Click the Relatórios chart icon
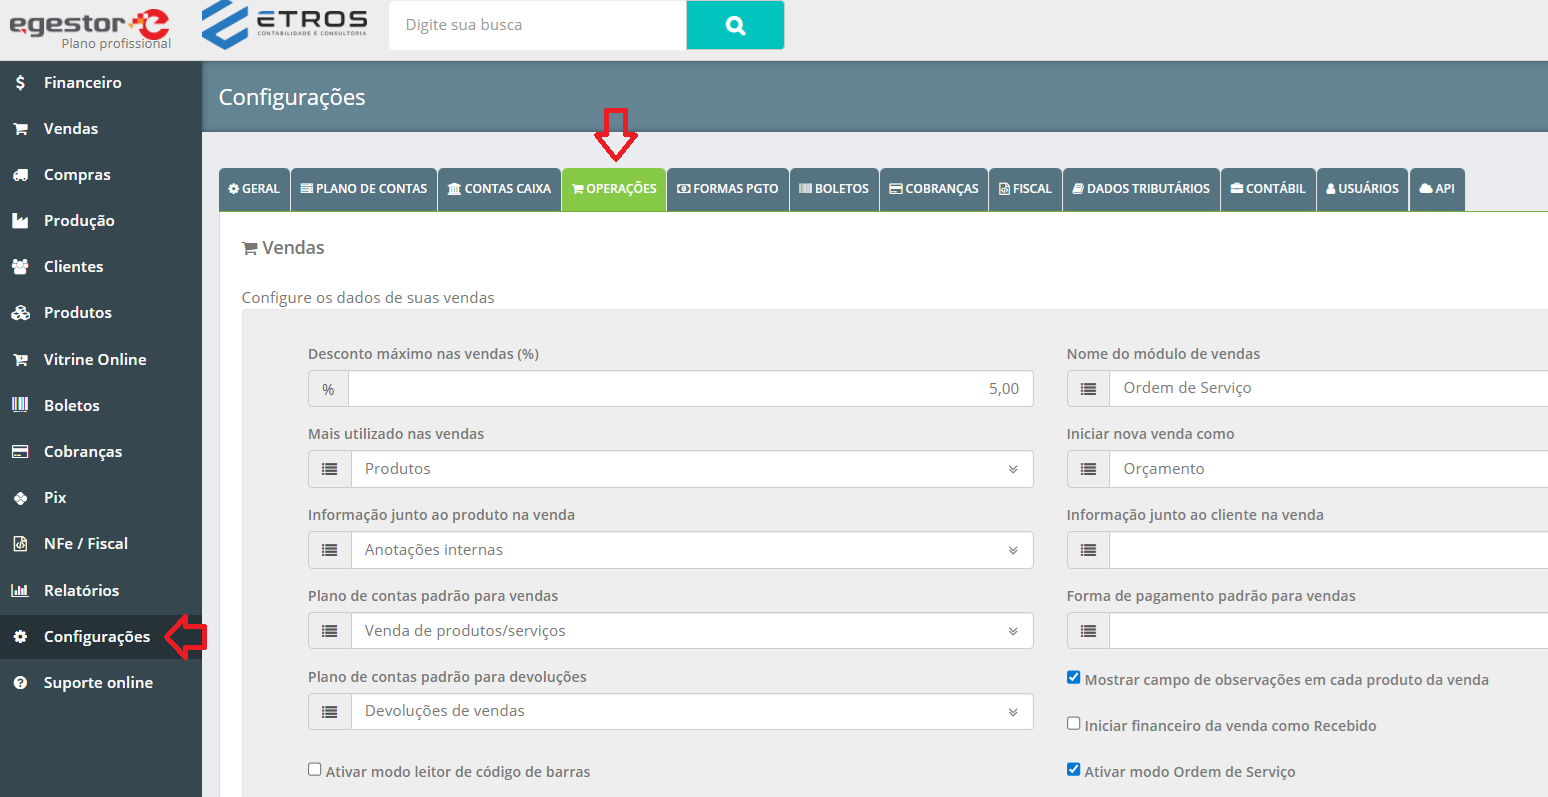 20,591
